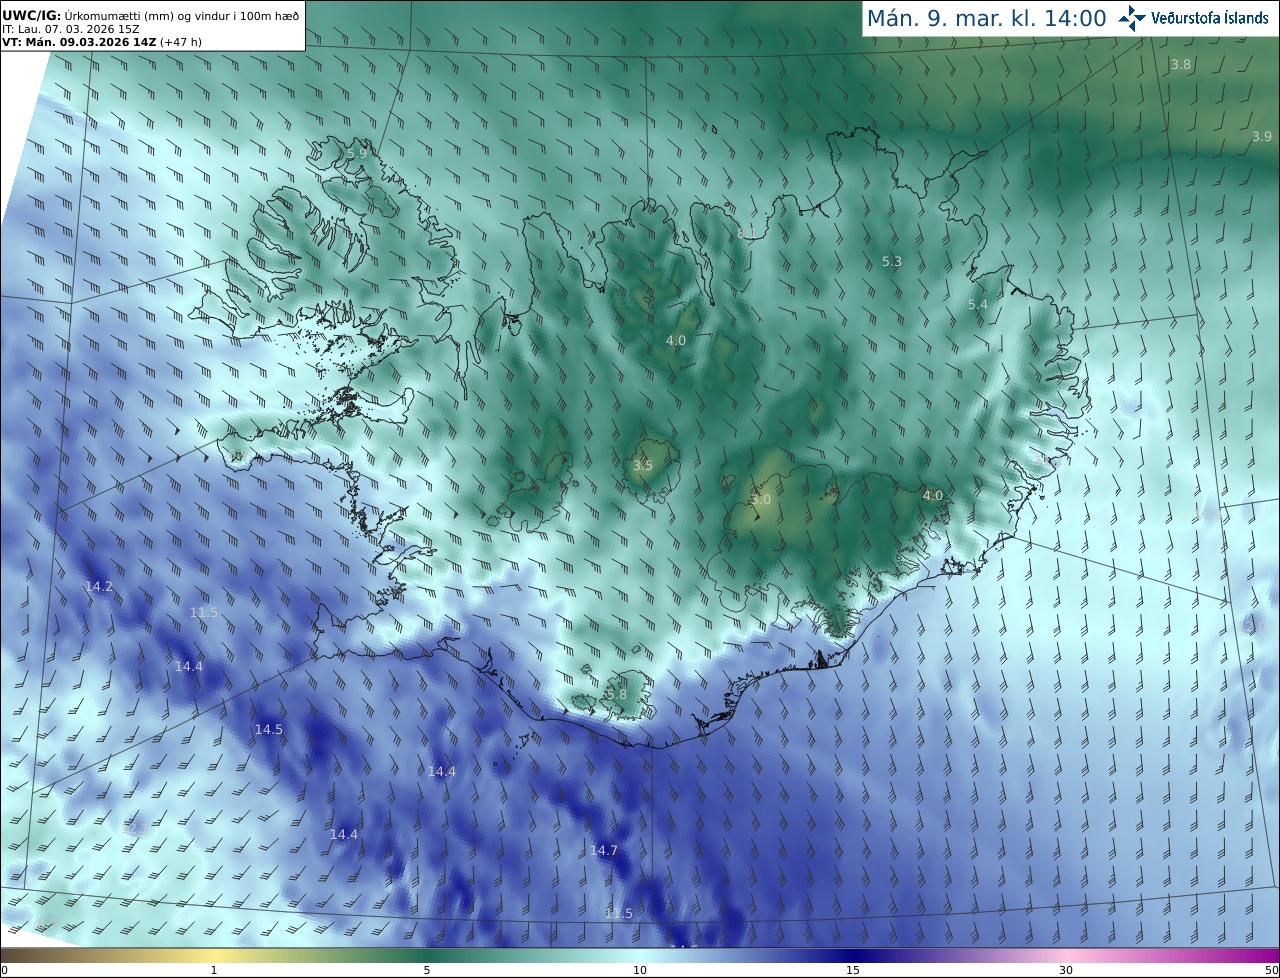The width and height of the screenshot is (1280, 978).
Task: Click the 5.3 value label
Action: pos(892,261)
